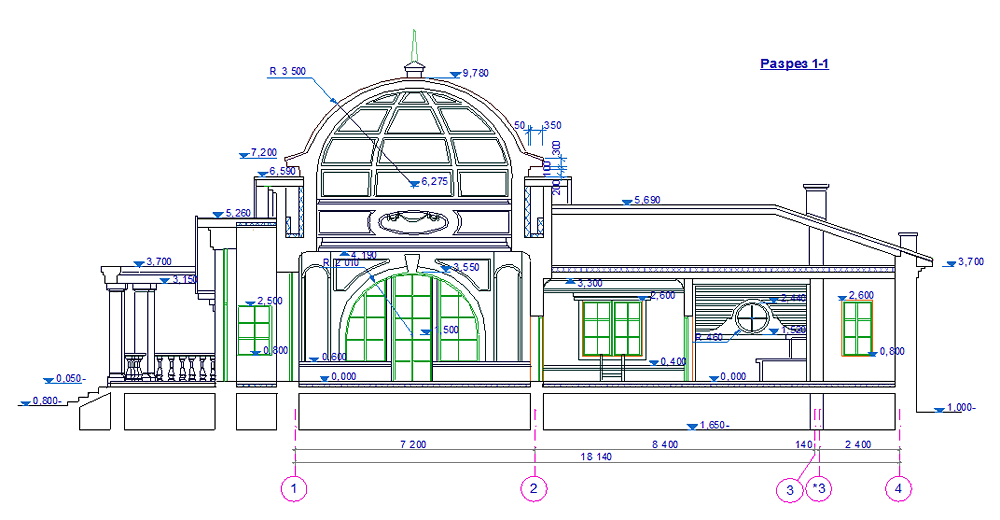The height and width of the screenshot is (520, 1000).
Task: Click the "Разрез 1-1" section title
Action: tap(794, 64)
